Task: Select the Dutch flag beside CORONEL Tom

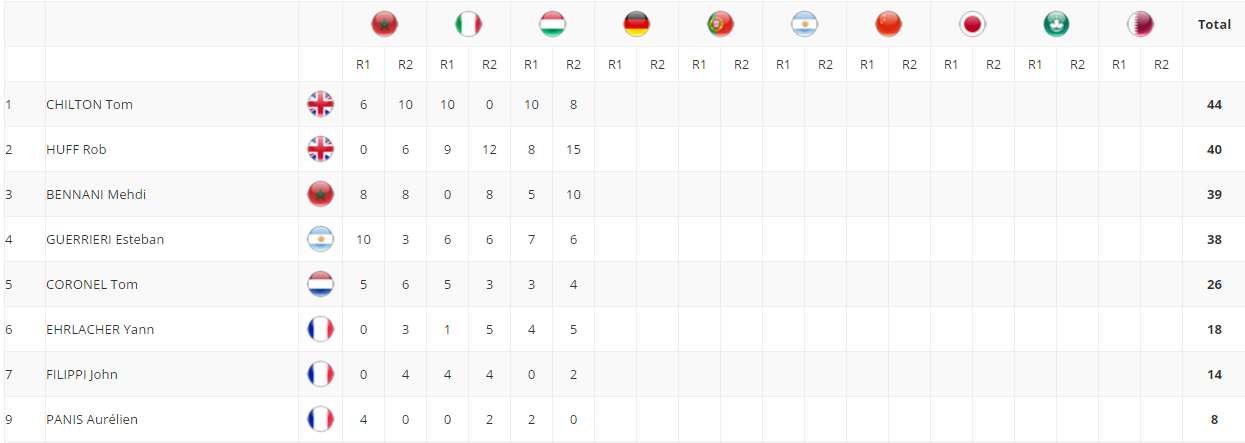Action: click(320, 284)
